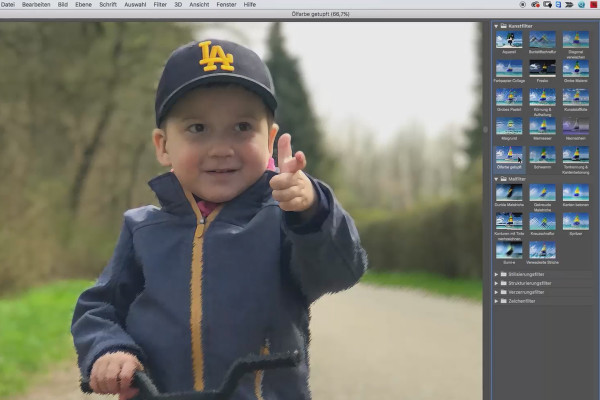Choose the Buntstiftschraffur filter thumbnail
The height and width of the screenshot is (400, 600).
tap(542, 40)
